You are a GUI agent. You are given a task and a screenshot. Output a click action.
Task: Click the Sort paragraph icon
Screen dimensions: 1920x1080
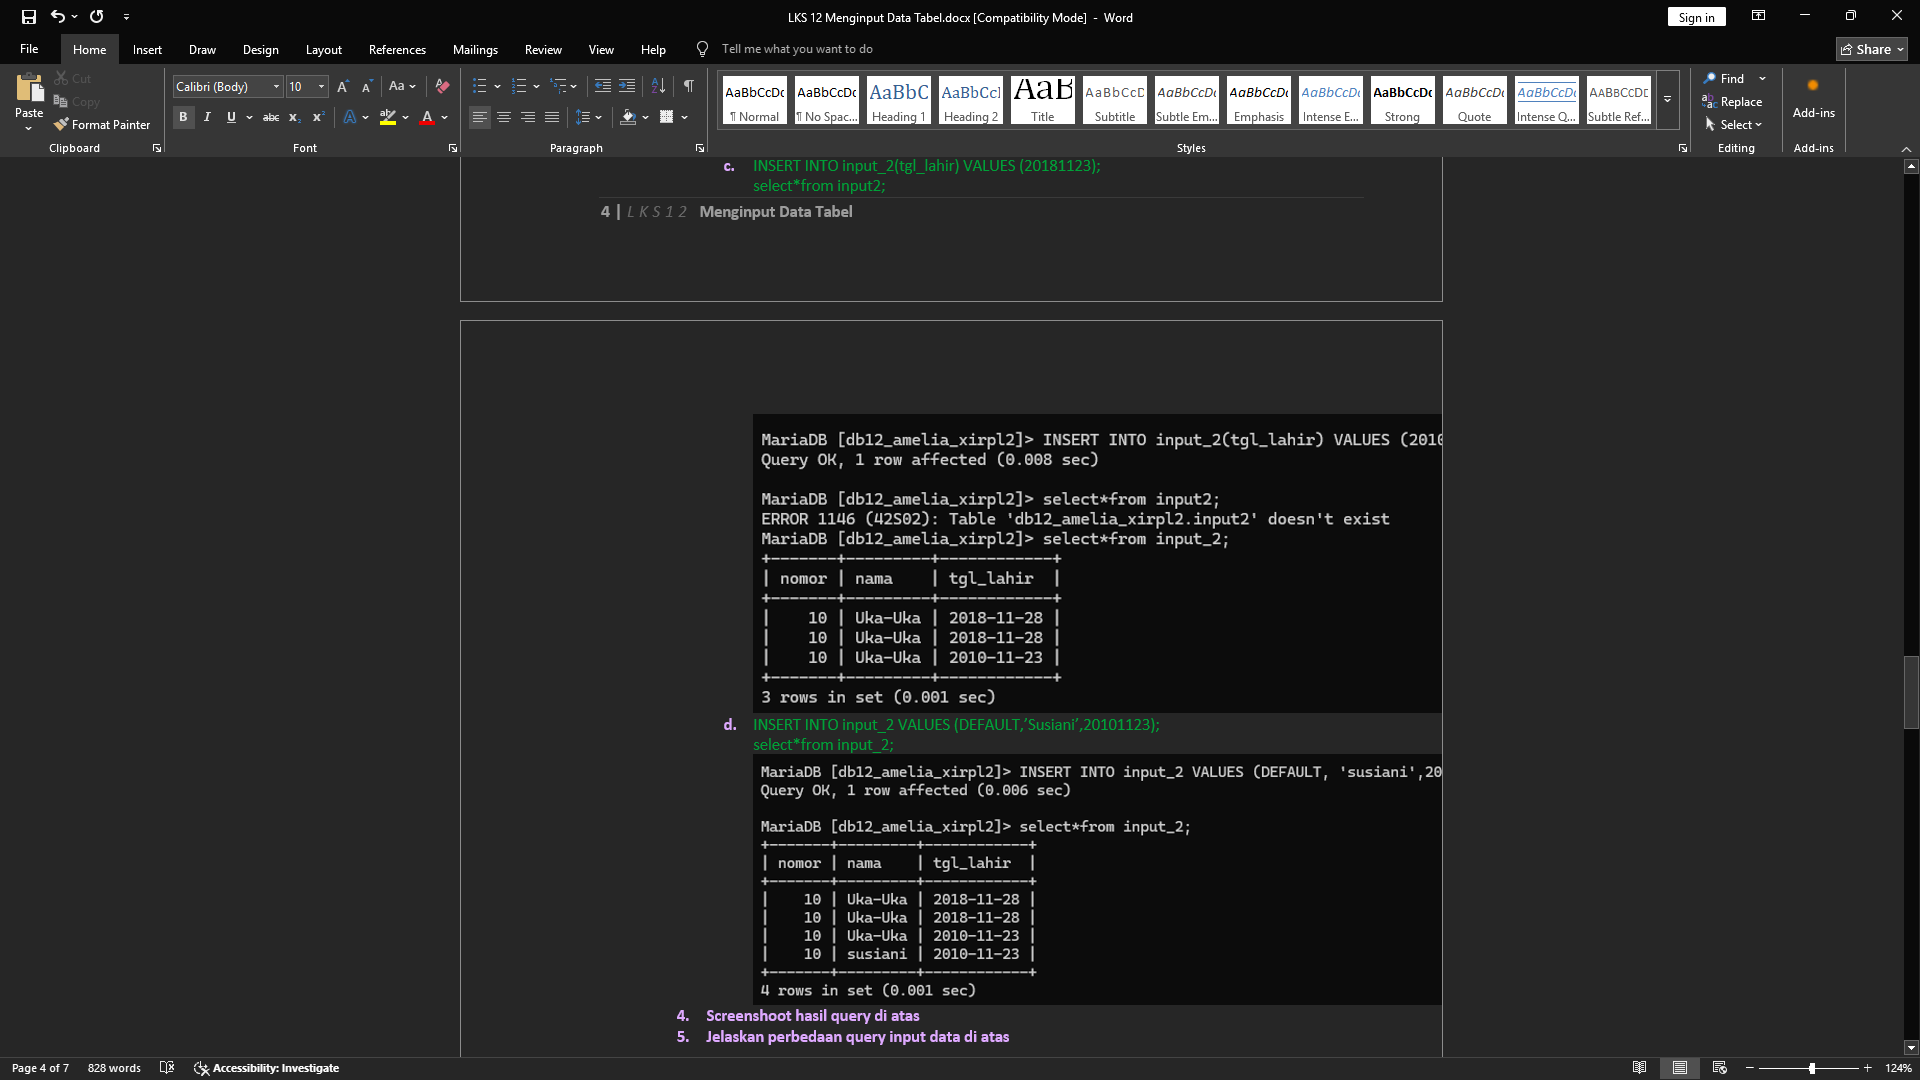(658, 87)
